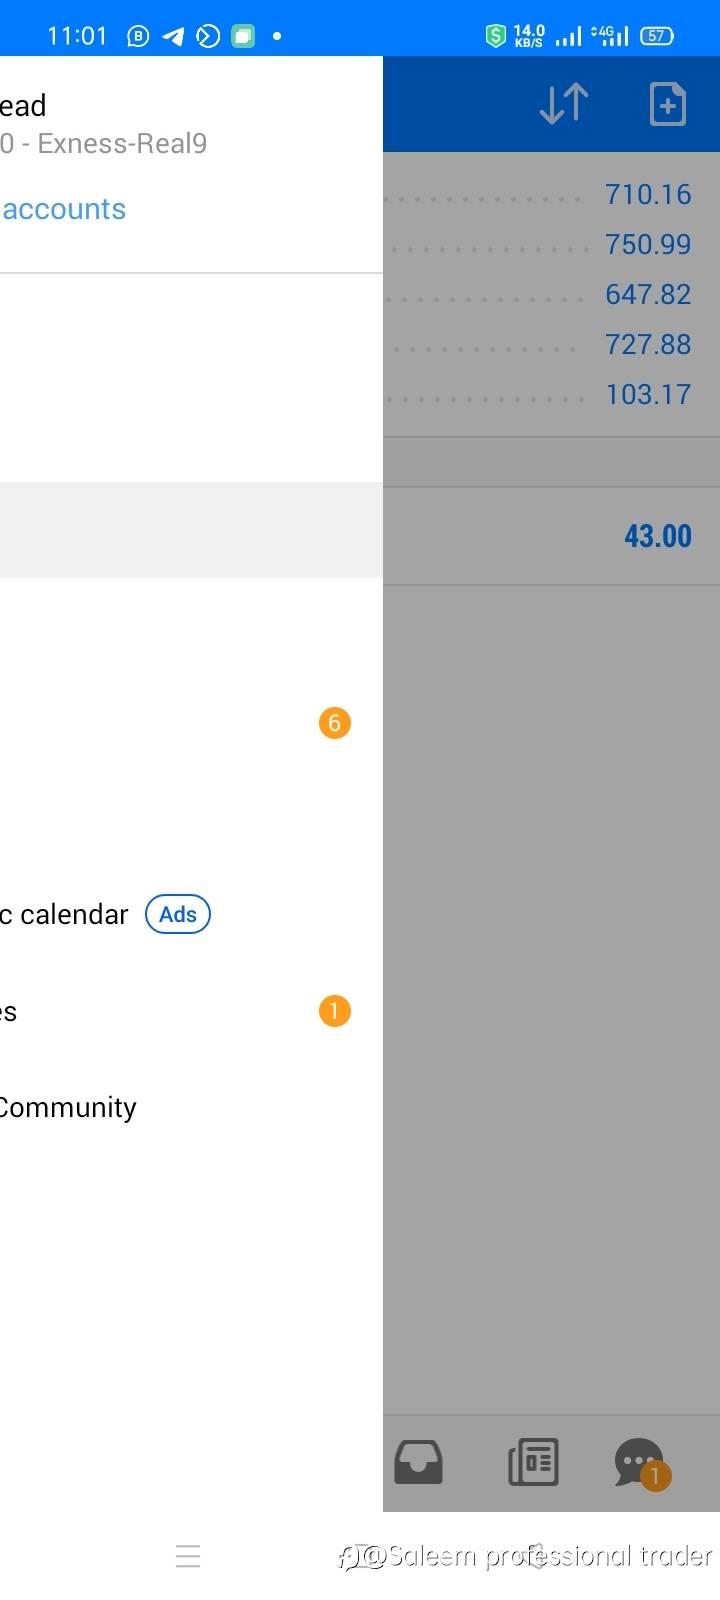Open the history tray icon in bottom bar
720x1600 pixels.
coord(419,1462)
